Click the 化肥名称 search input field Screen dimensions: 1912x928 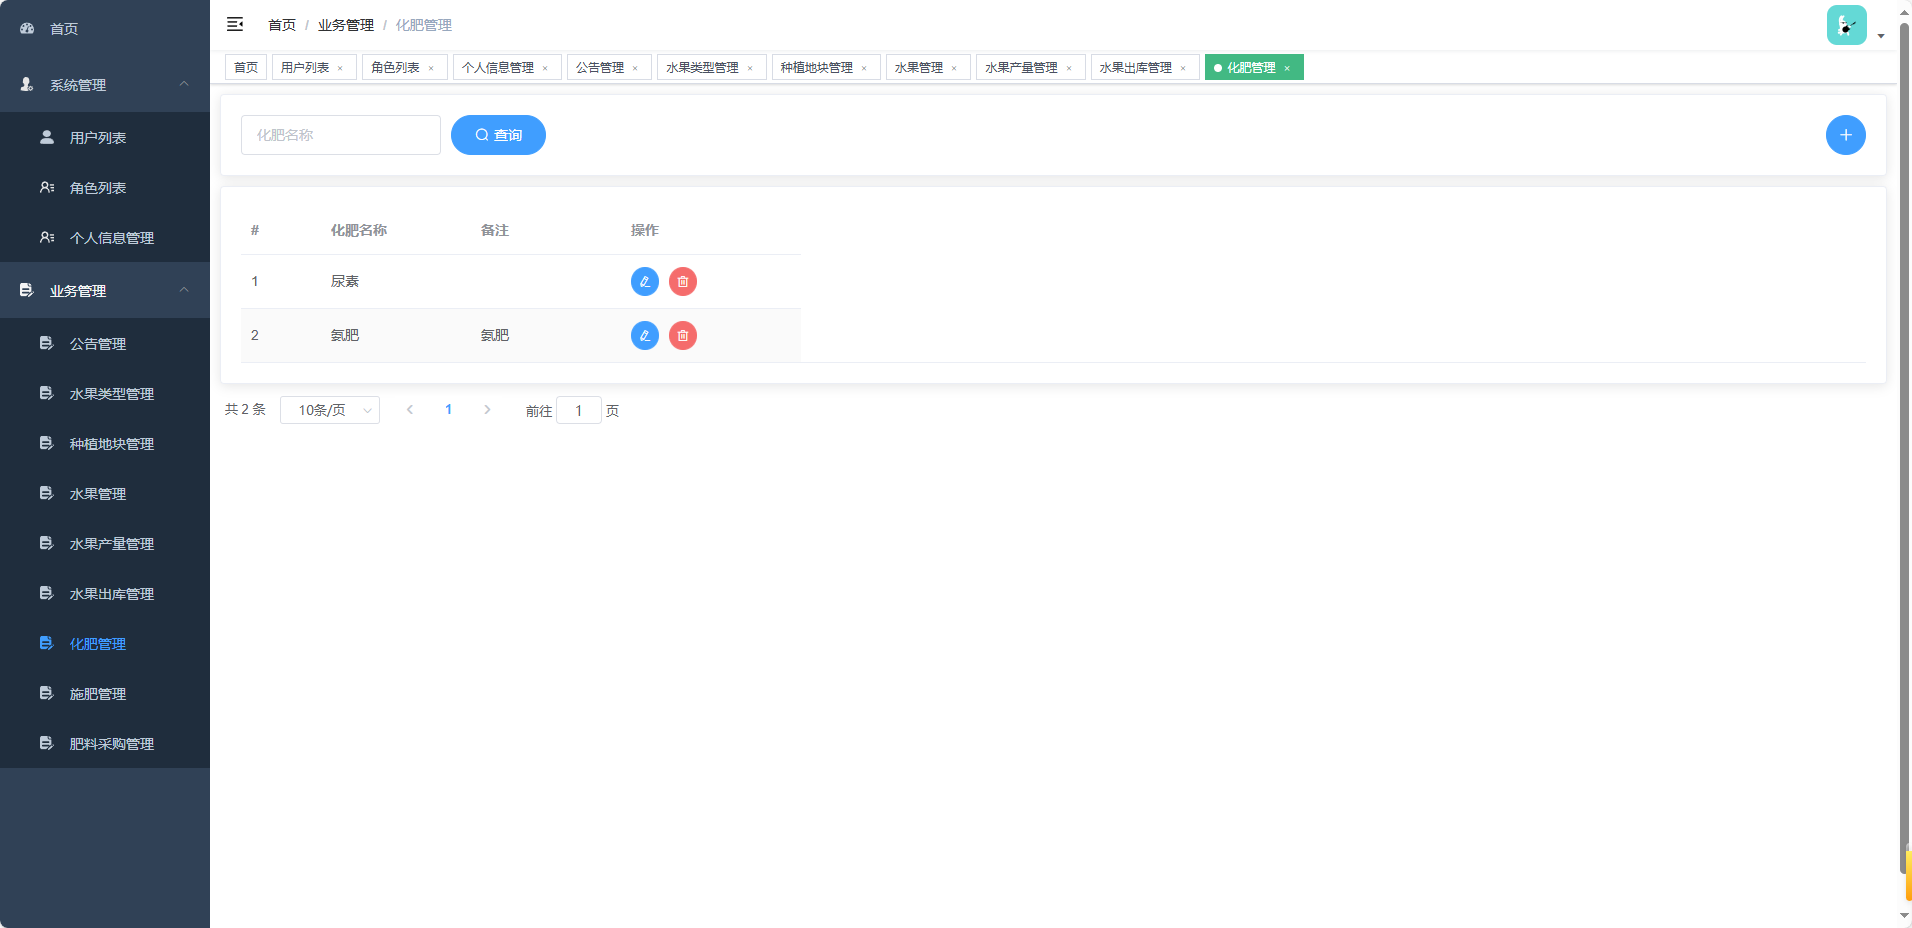pos(340,134)
